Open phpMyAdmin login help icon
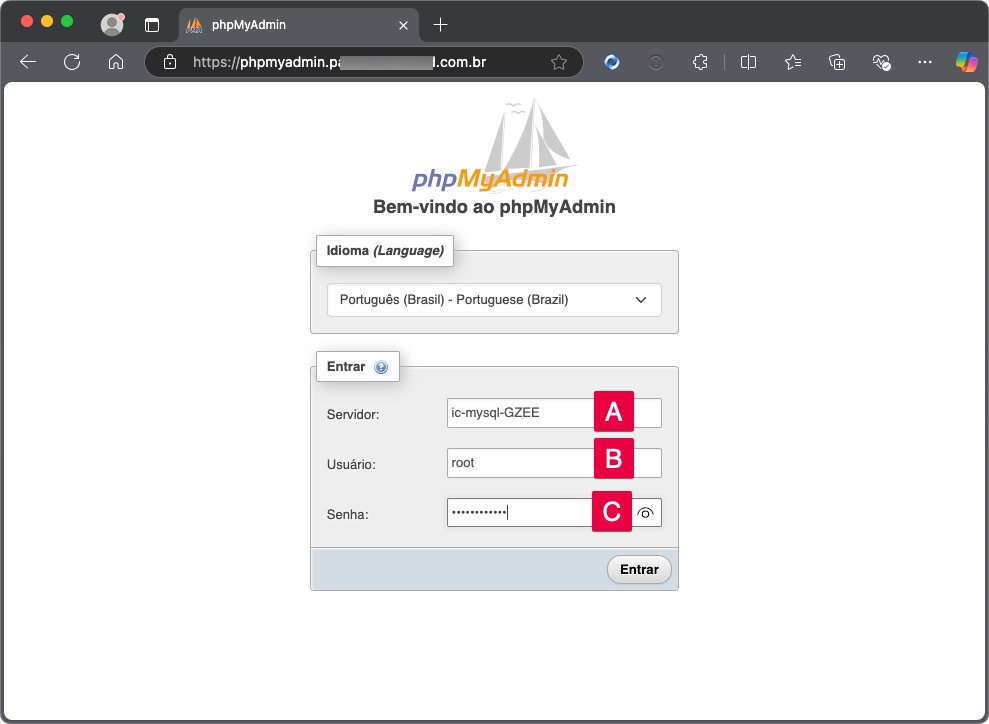Screen dimensions: 989x724 pos(381,367)
